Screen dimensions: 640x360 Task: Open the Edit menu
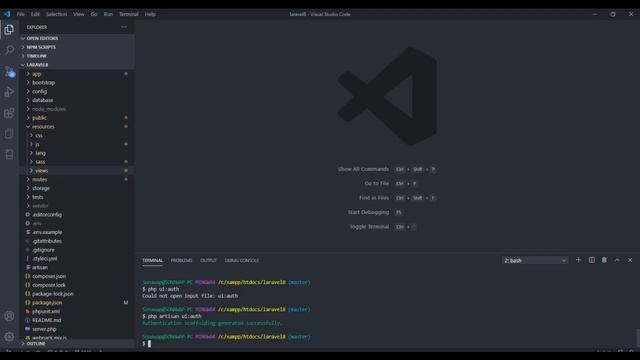[x=35, y=14]
